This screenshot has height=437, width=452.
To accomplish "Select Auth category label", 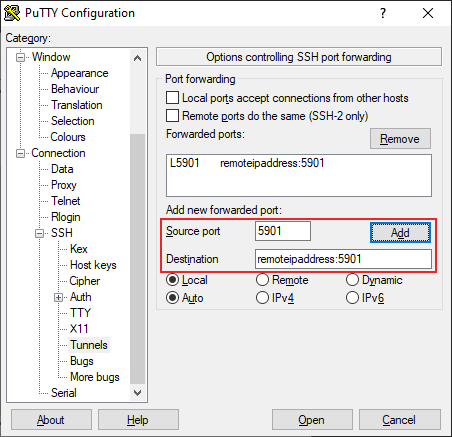I will click(80, 297).
